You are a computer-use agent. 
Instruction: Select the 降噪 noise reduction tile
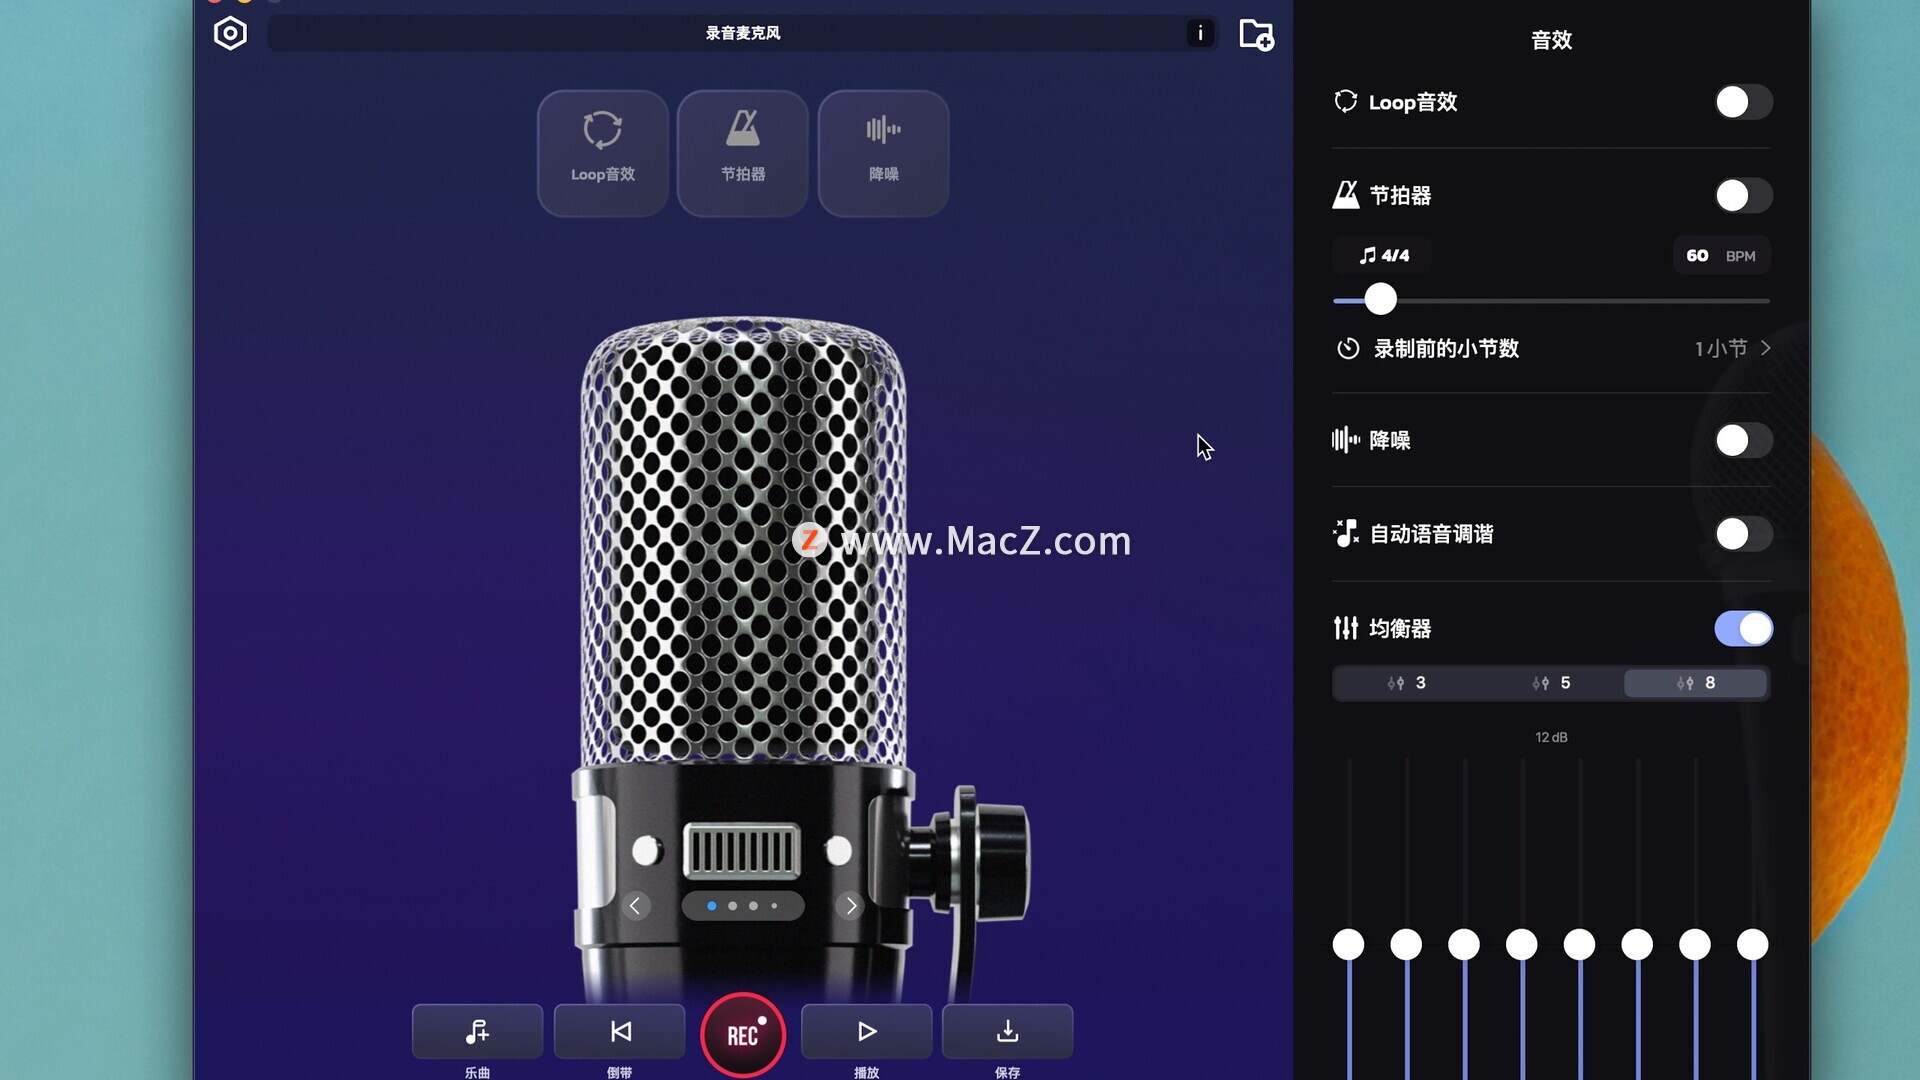pos(884,153)
